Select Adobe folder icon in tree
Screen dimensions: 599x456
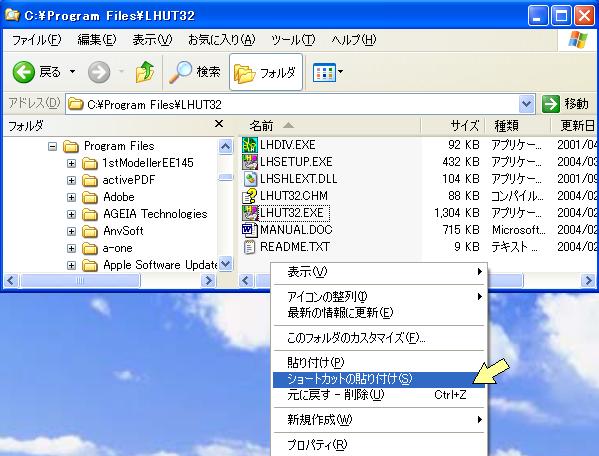point(90,197)
